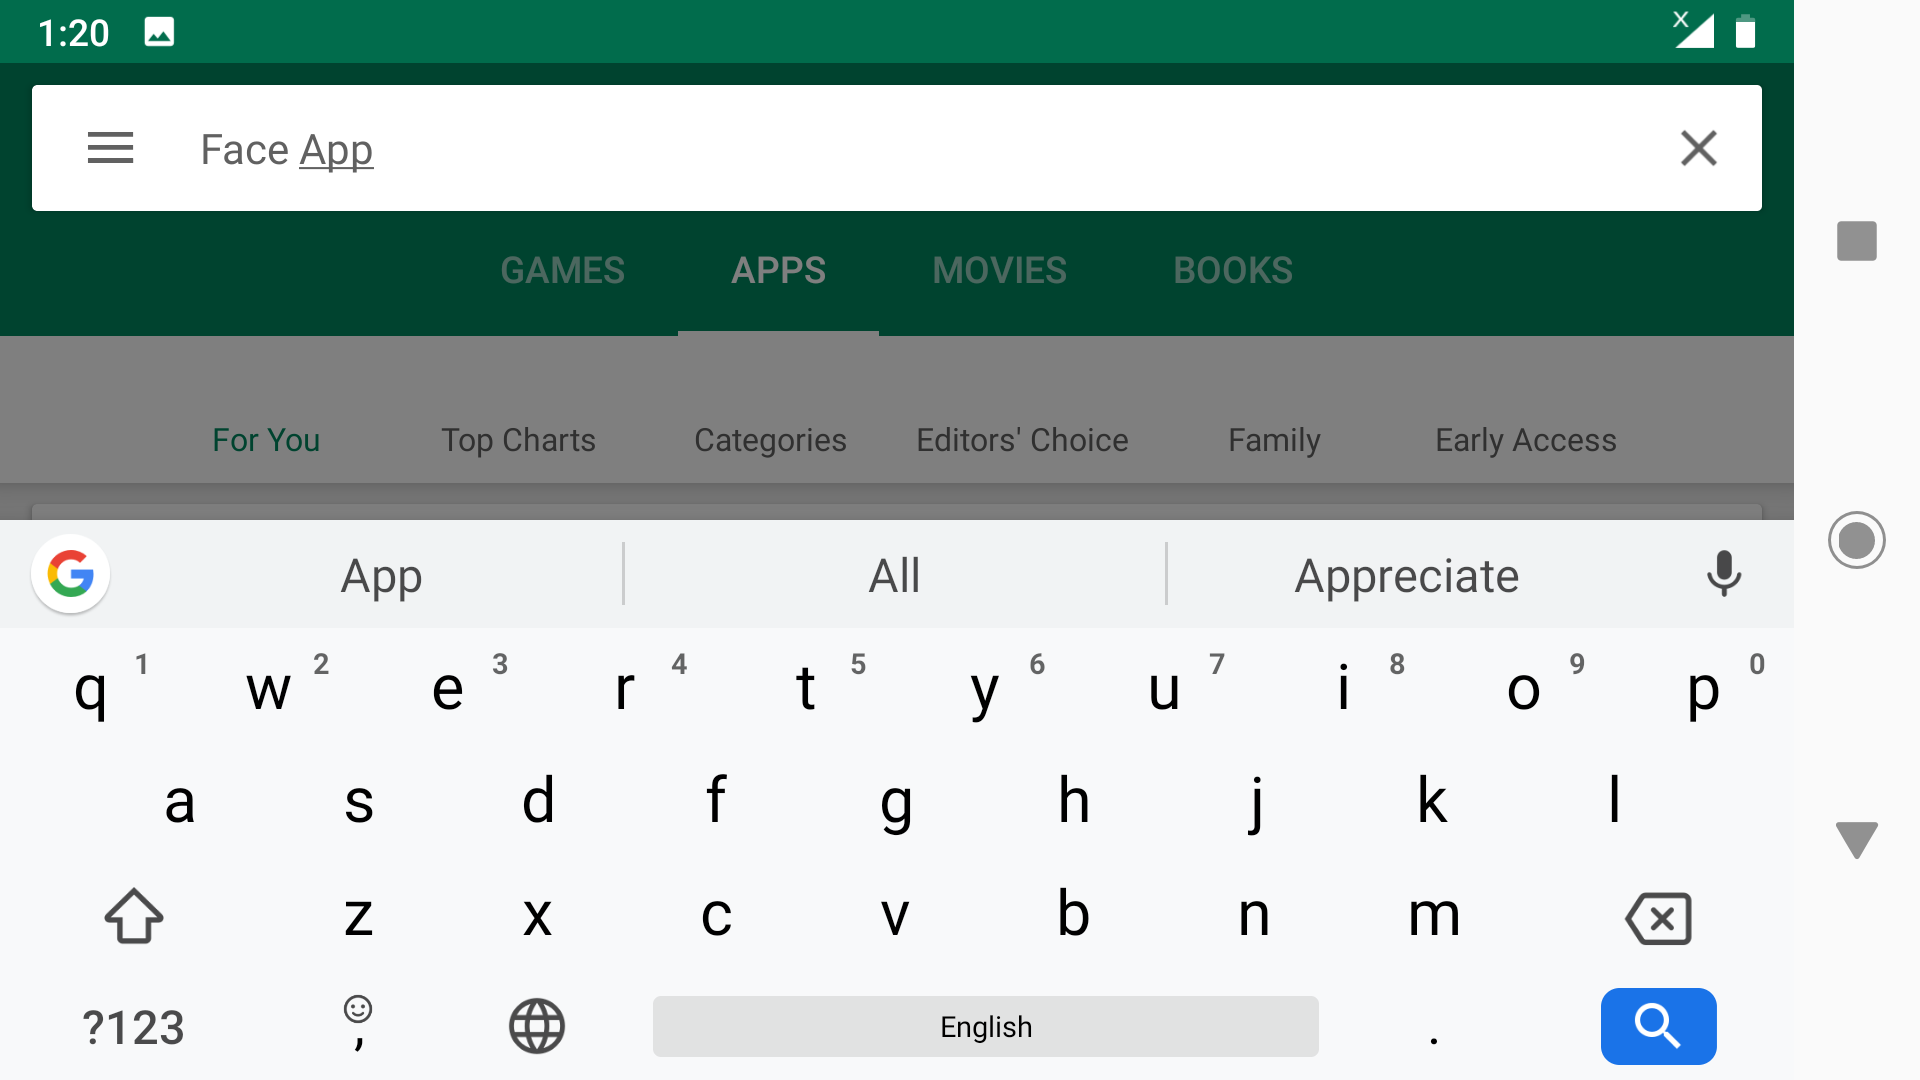Tap the letter k key
The image size is (1920, 1080).
click(x=1433, y=801)
